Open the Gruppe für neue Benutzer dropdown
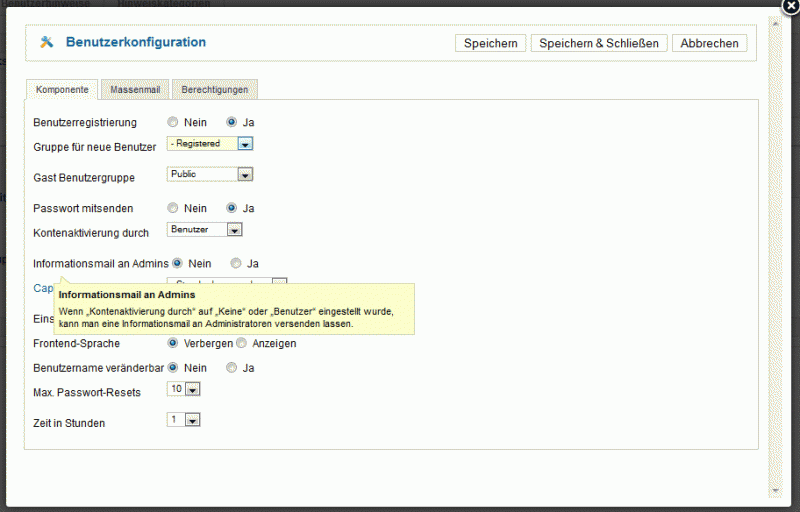 click(x=210, y=144)
